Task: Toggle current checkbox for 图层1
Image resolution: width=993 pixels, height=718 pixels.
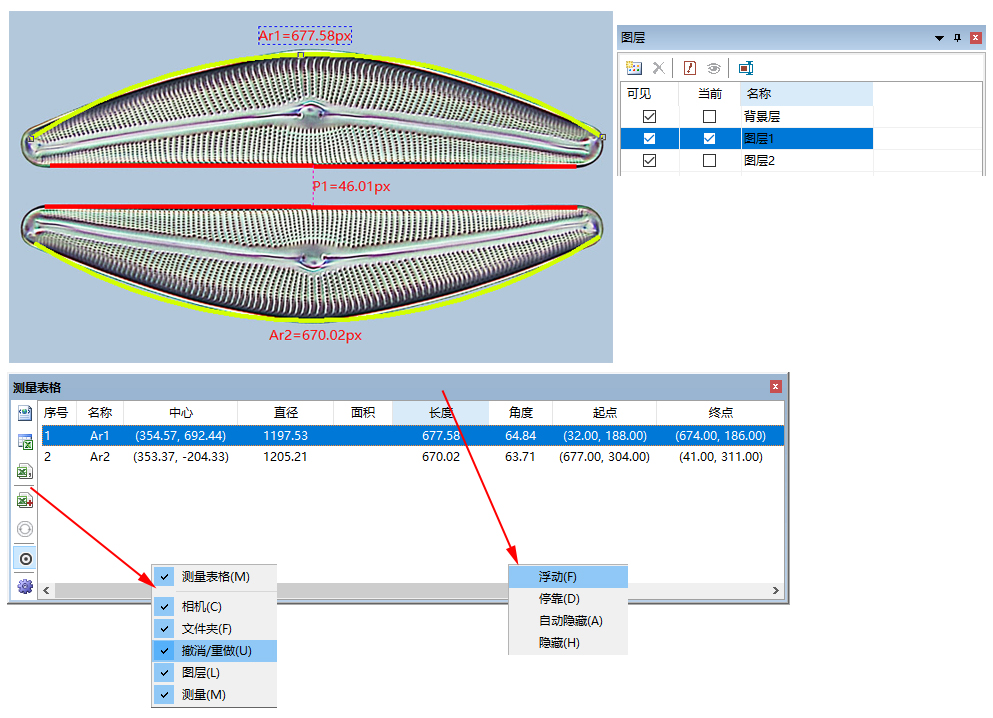Action: point(709,138)
